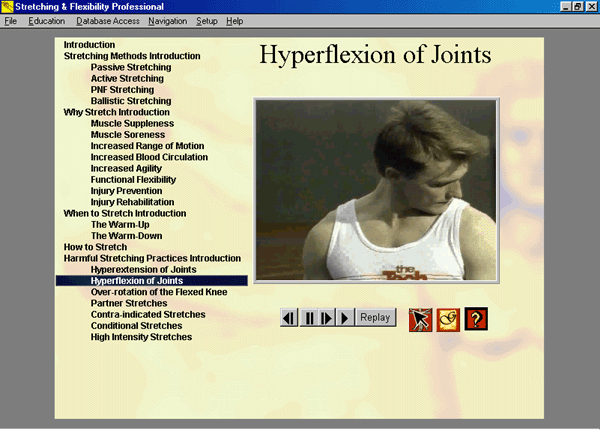Click the red arrow cursor figure icon

click(420, 319)
